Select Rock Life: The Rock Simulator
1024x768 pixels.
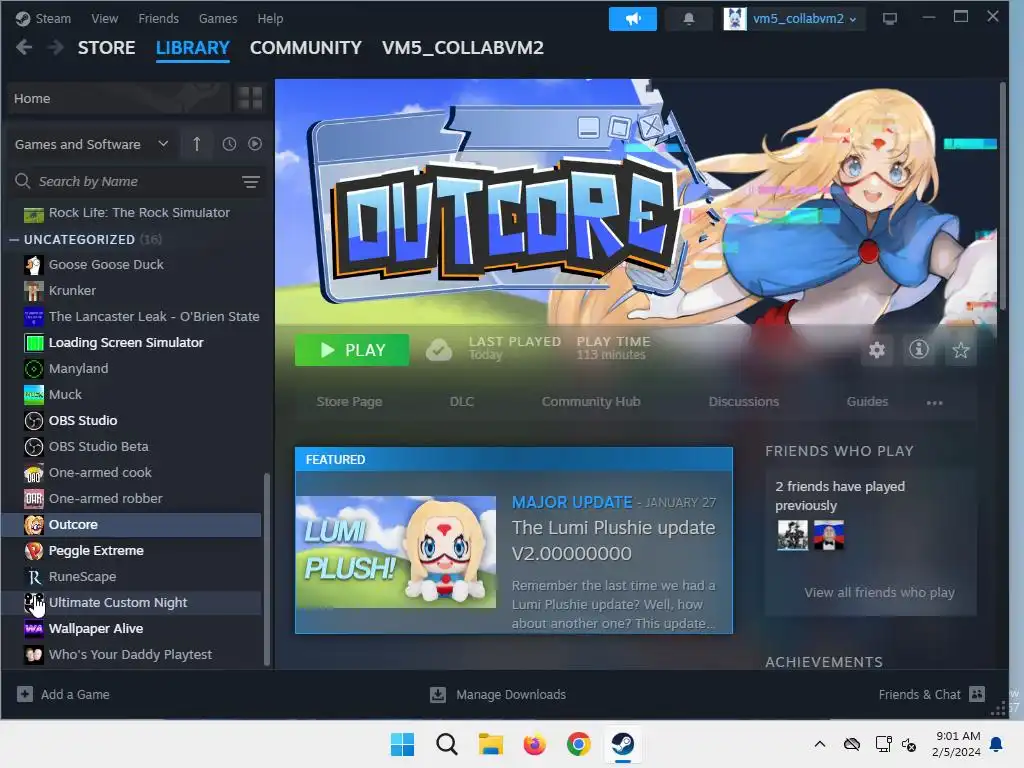coord(131,213)
